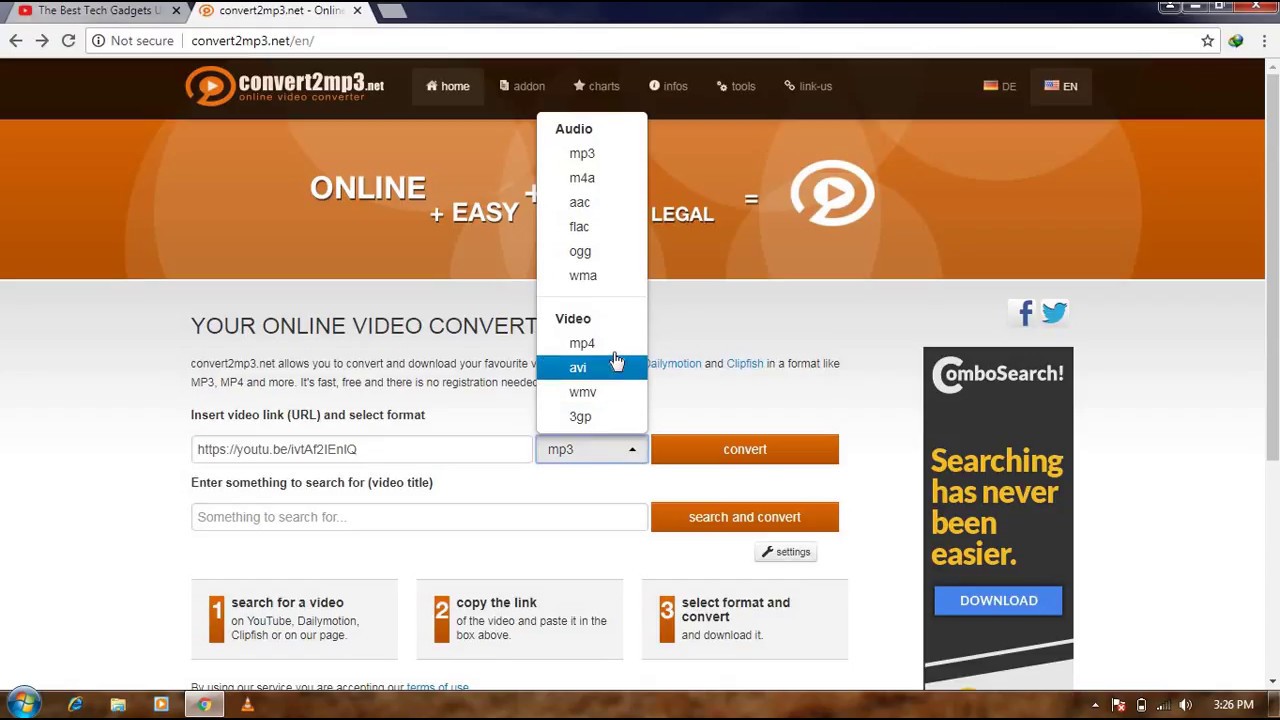This screenshot has width=1280, height=720.
Task: Click the browser Back arrow
Action: tap(16, 41)
